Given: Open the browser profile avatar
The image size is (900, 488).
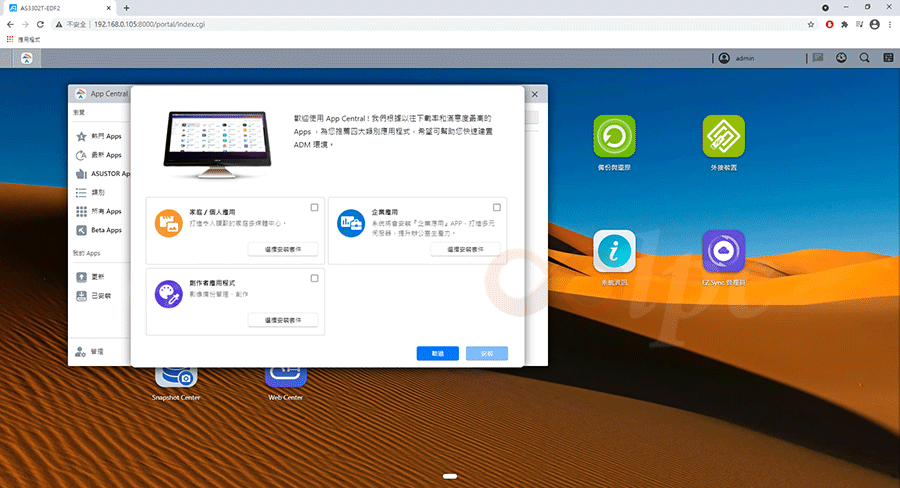Looking at the screenshot, I should click(x=875, y=24).
